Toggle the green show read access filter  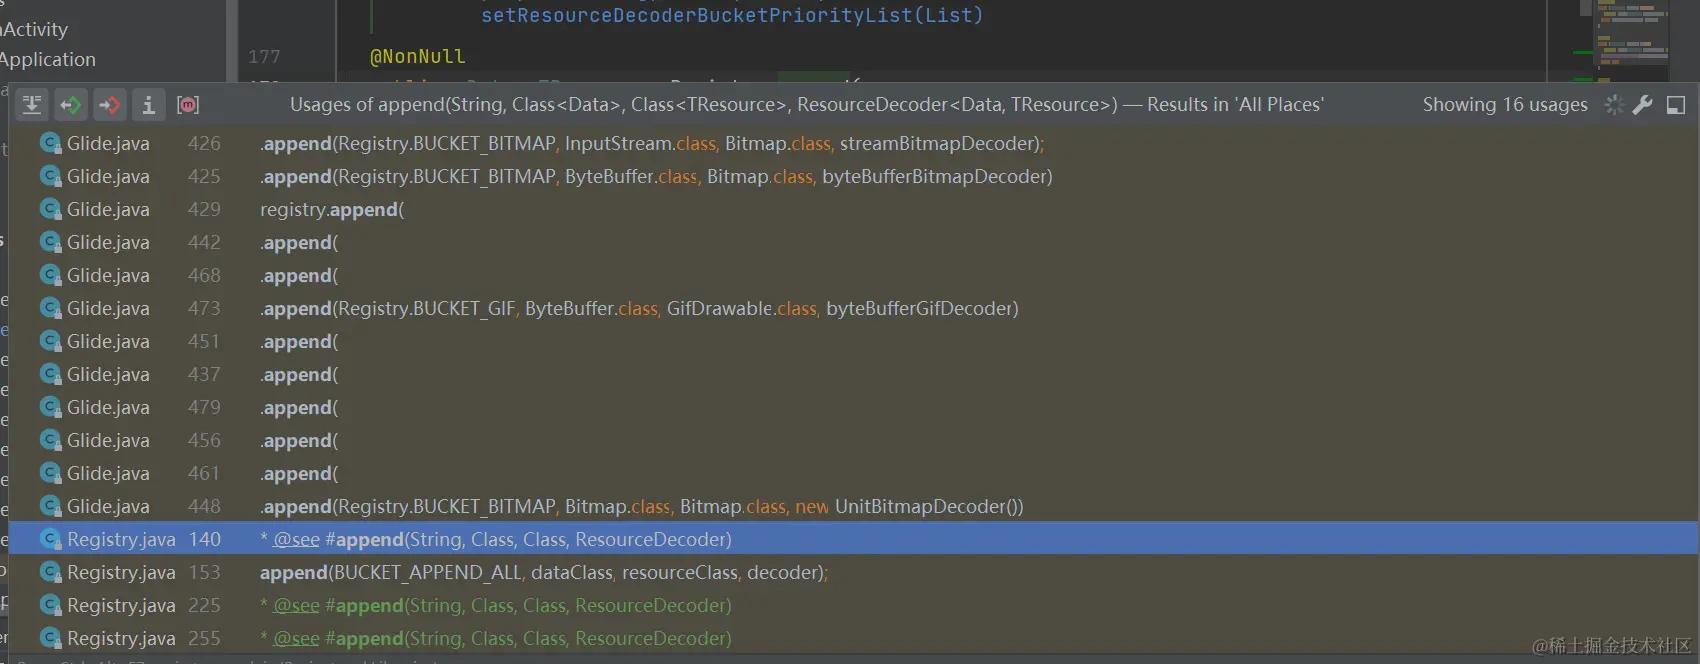pos(70,105)
